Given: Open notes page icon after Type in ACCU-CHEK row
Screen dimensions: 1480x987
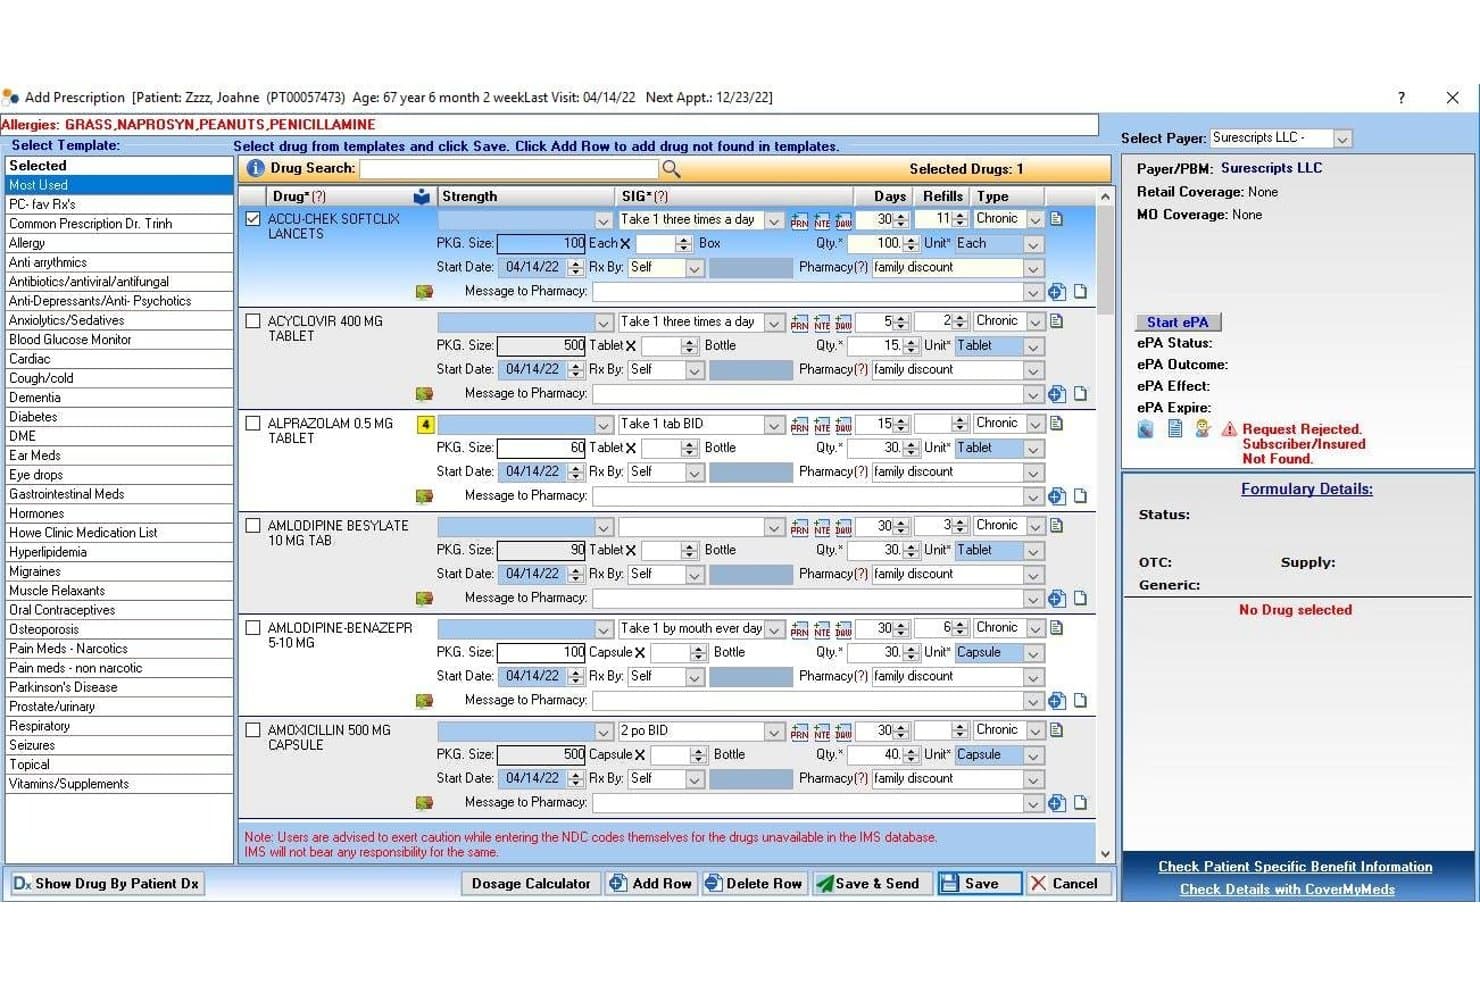Looking at the screenshot, I should point(1057,219).
